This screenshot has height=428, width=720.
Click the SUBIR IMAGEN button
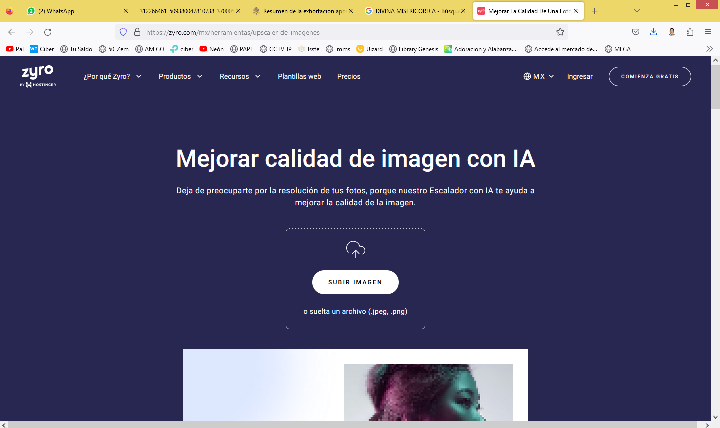click(x=355, y=282)
